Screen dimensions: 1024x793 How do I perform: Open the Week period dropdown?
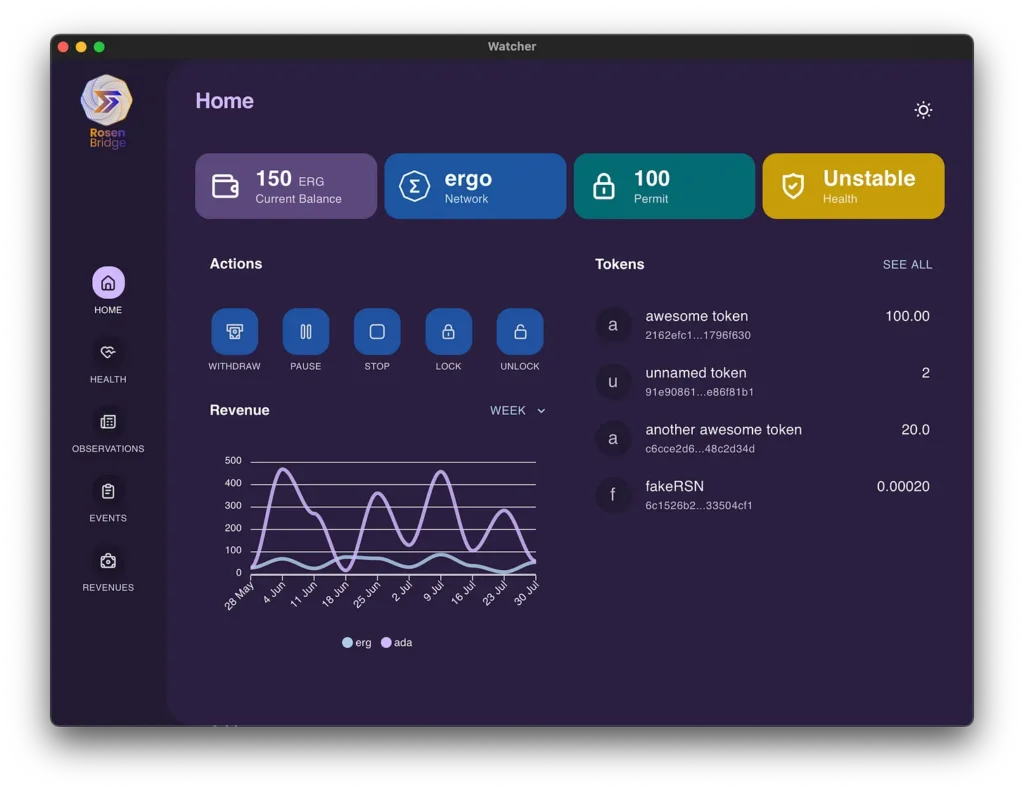pos(517,411)
